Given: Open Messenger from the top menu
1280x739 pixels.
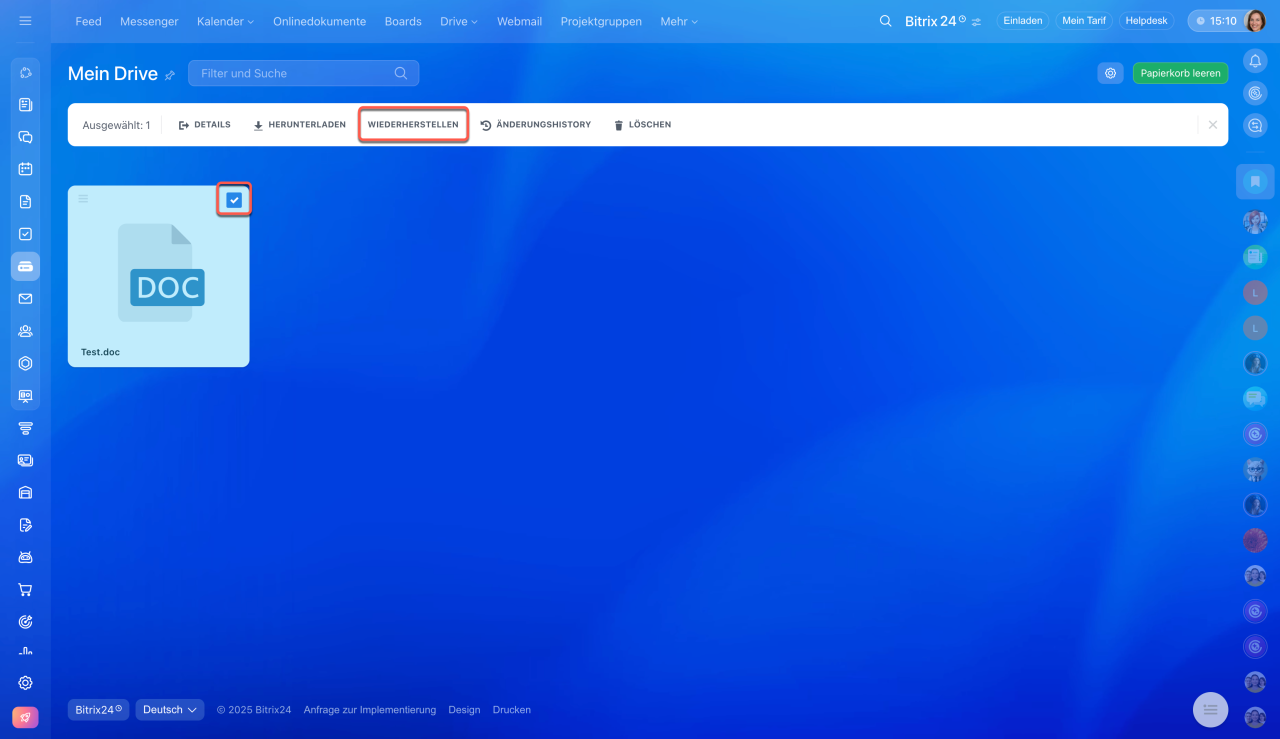Looking at the screenshot, I should coord(149,21).
